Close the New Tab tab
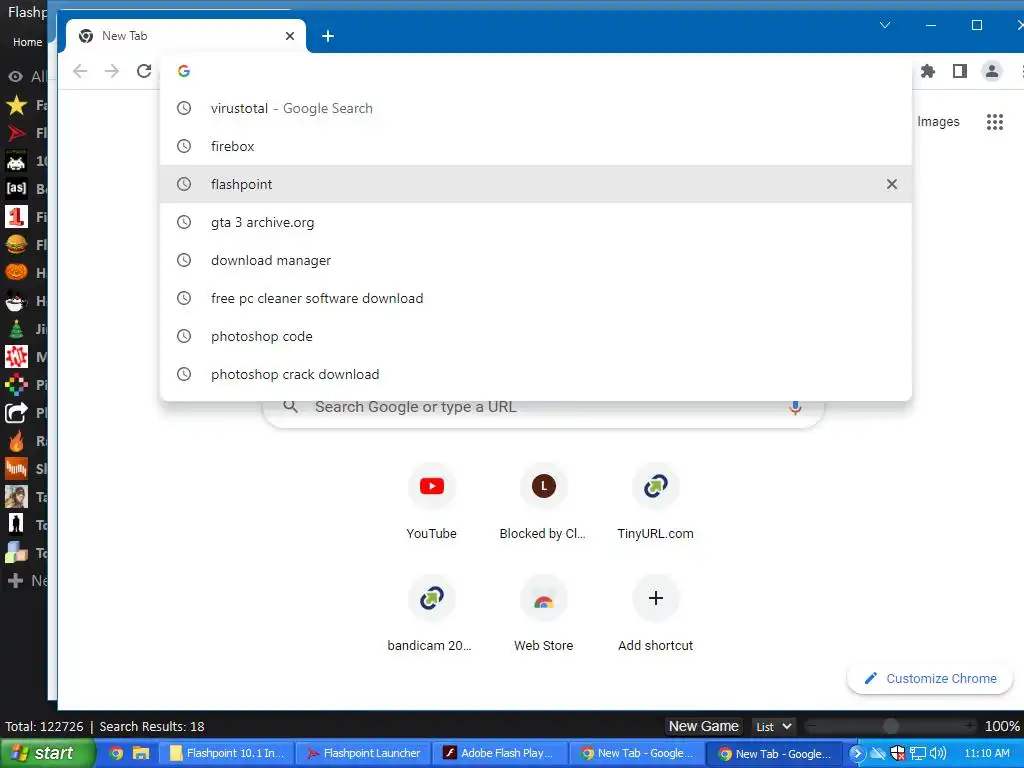Image resolution: width=1024 pixels, height=768 pixels. tap(290, 36)
